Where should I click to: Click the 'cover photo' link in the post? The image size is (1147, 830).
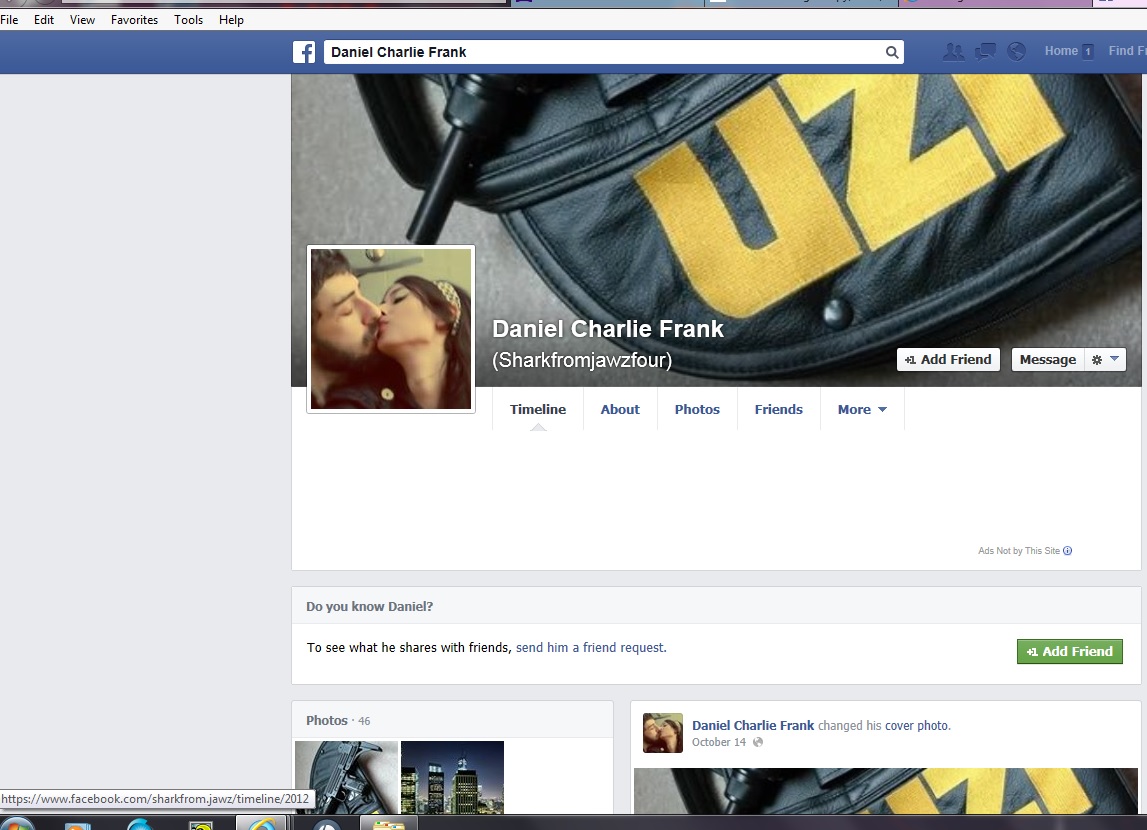pyautogui.click(x=917, y=725)
